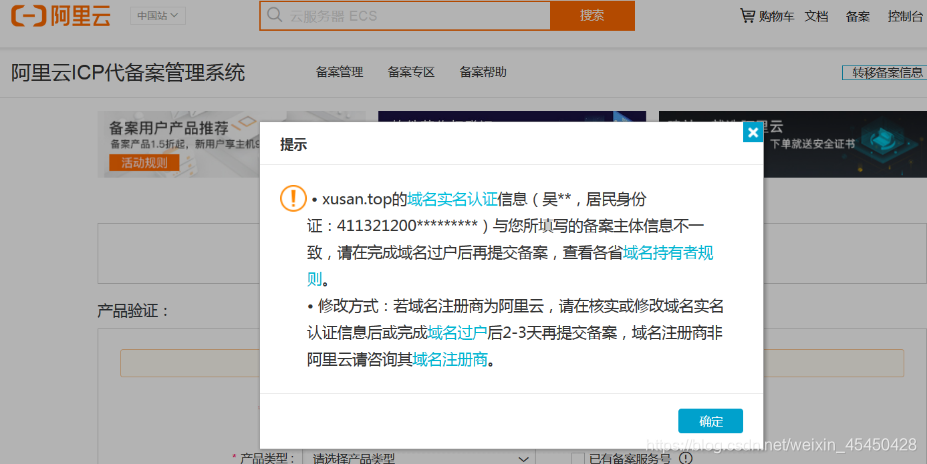This screenshot has width=927, height=464.
Task: Click the 活动规则 banner button
Action: [x=144, y=163]
